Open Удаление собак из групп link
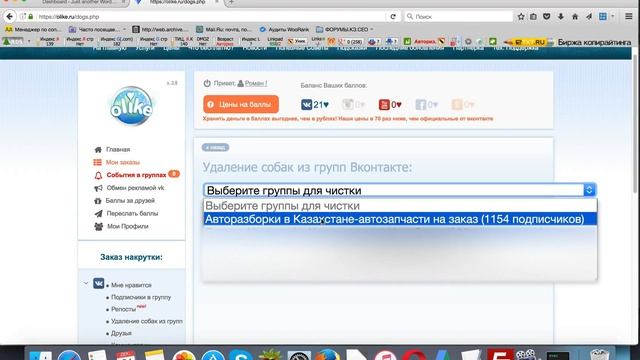This screenshot has width=640, height=360. point(147,321)
